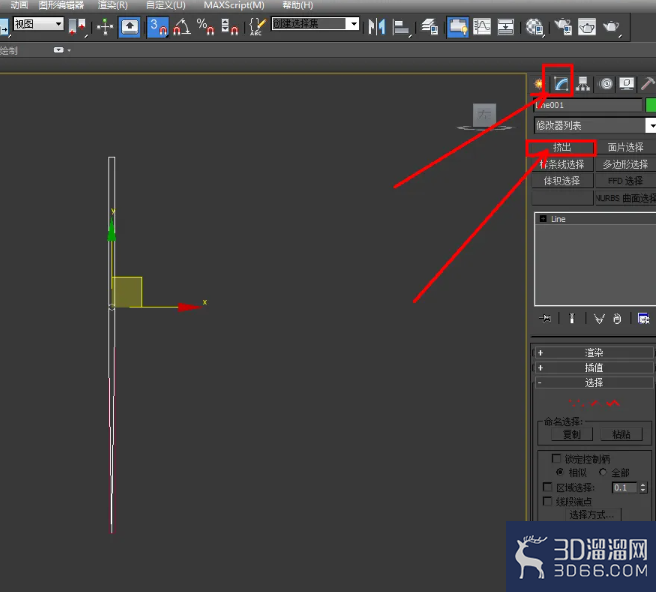The image size is (656, 592).
Task: Open the 动画 menu
Action: [x=19, y=5]
